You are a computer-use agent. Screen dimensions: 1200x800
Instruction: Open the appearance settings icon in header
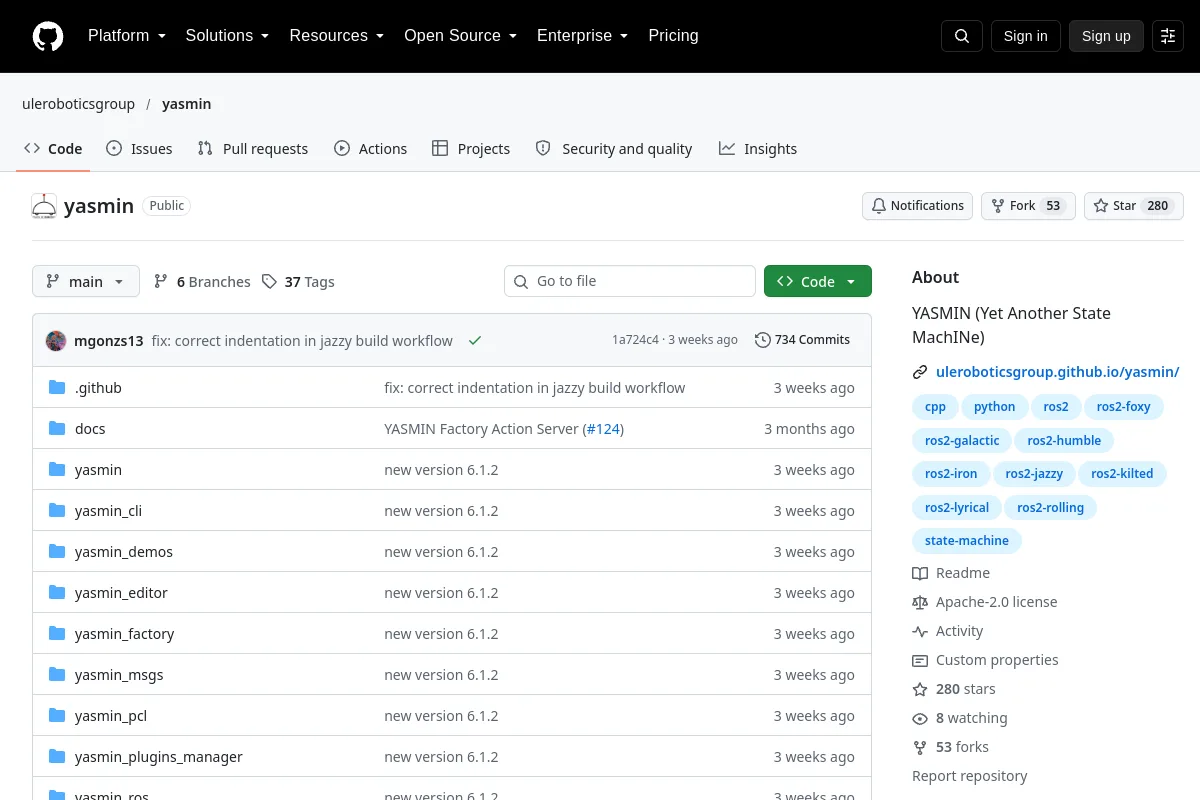1168,36
